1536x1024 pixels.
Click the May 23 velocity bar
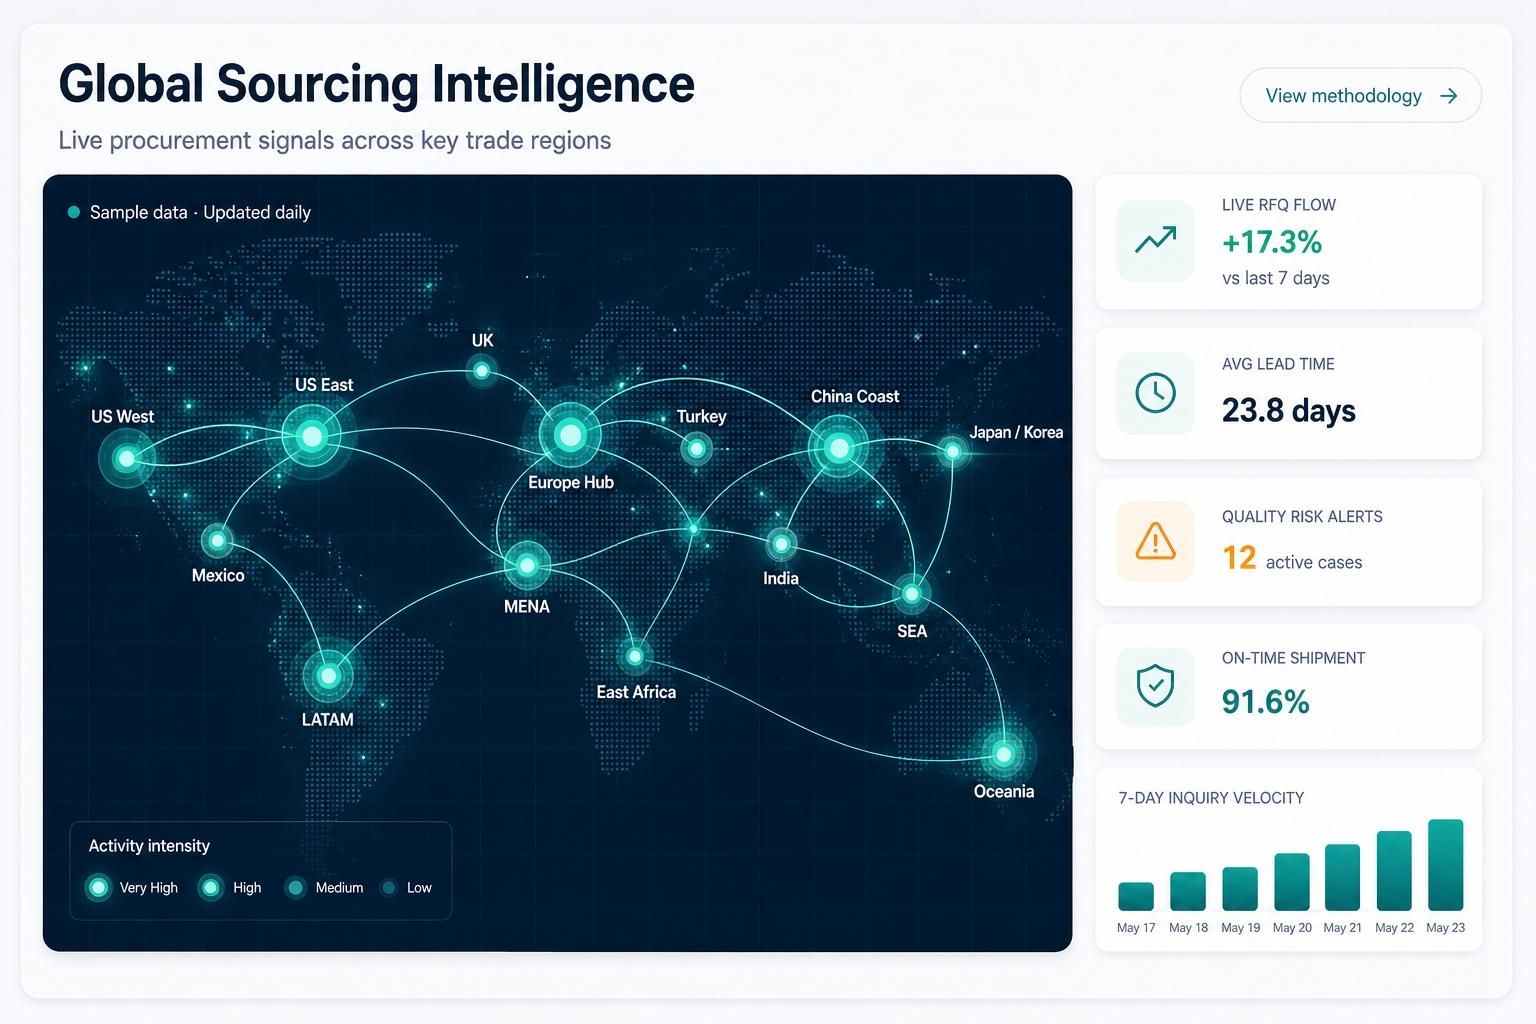pyautogui.click(x=1446, y=864)
